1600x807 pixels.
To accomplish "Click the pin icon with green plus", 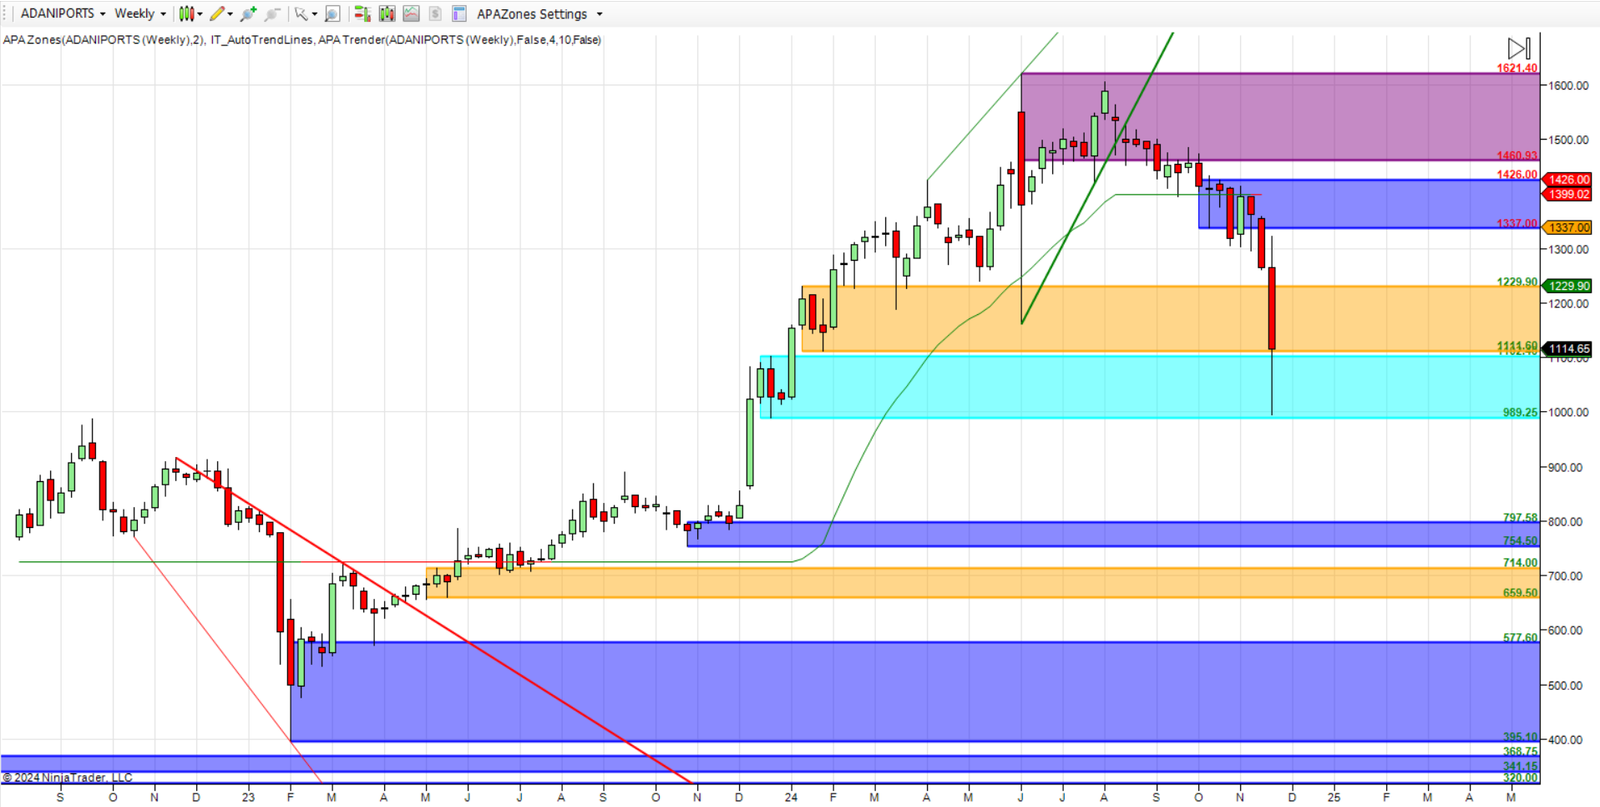I will click(x=249, y=14).
